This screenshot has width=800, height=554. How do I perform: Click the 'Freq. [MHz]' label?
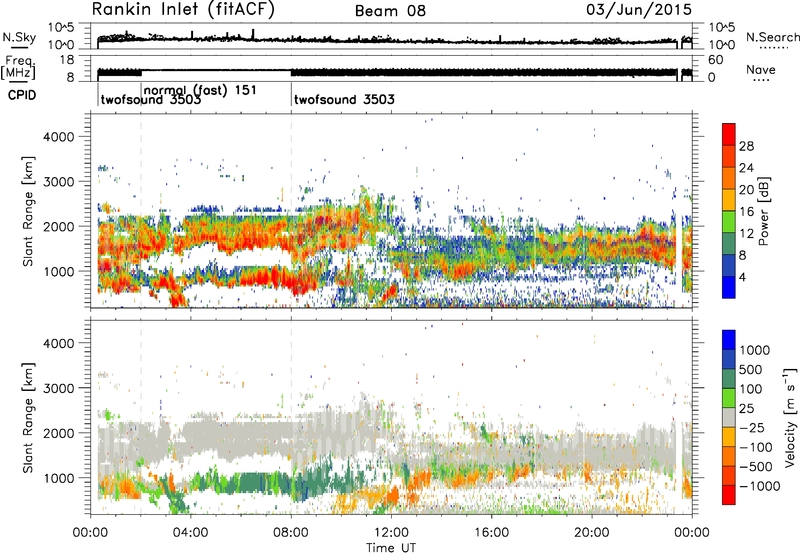point(18,67)
